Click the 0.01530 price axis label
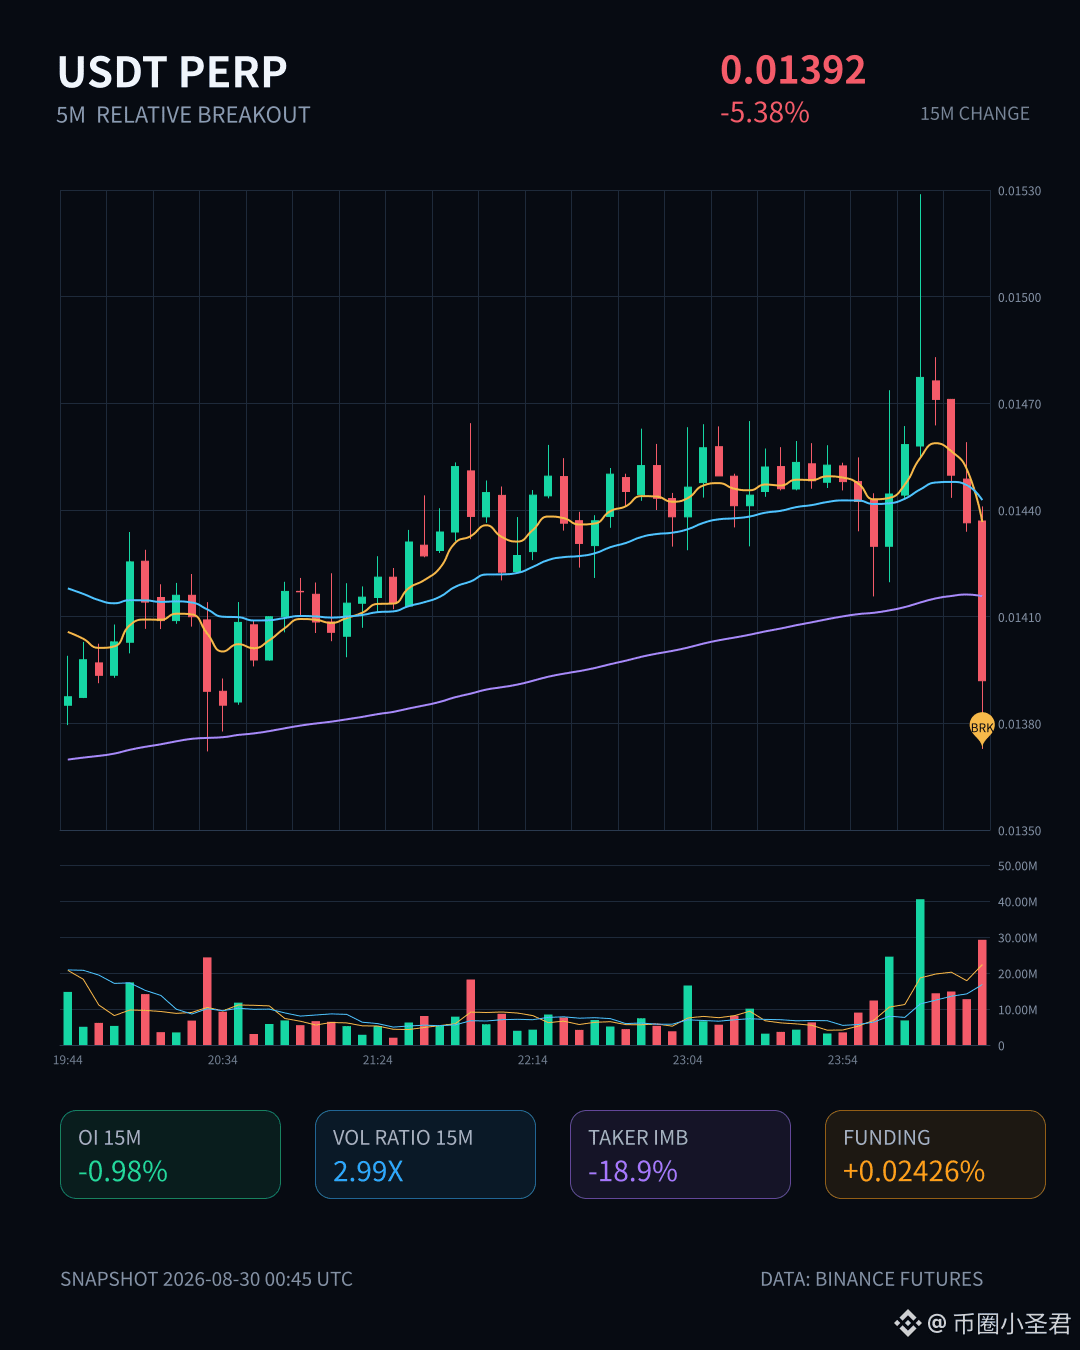This screenshot has width=1080, height=1350. 1019,191
